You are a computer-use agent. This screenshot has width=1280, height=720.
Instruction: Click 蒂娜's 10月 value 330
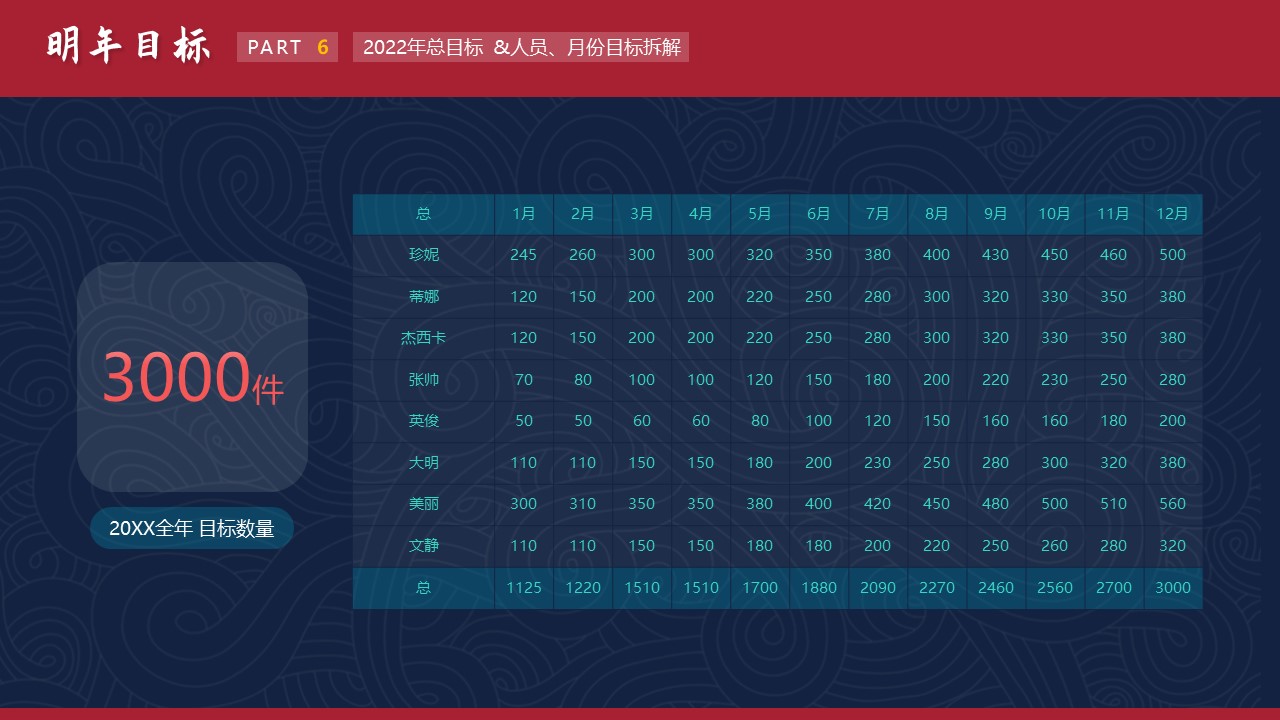(1055, 296)
